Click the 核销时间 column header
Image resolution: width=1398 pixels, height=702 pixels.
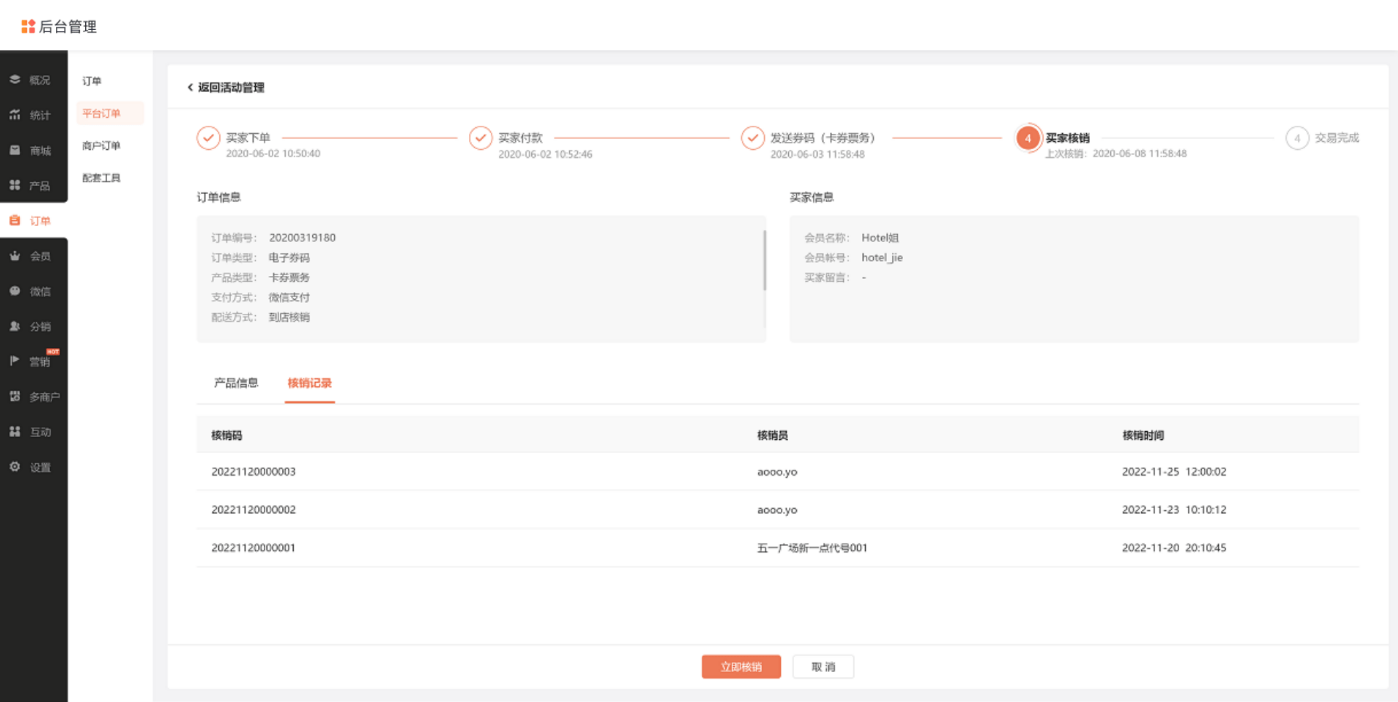tap(1143, 435)
